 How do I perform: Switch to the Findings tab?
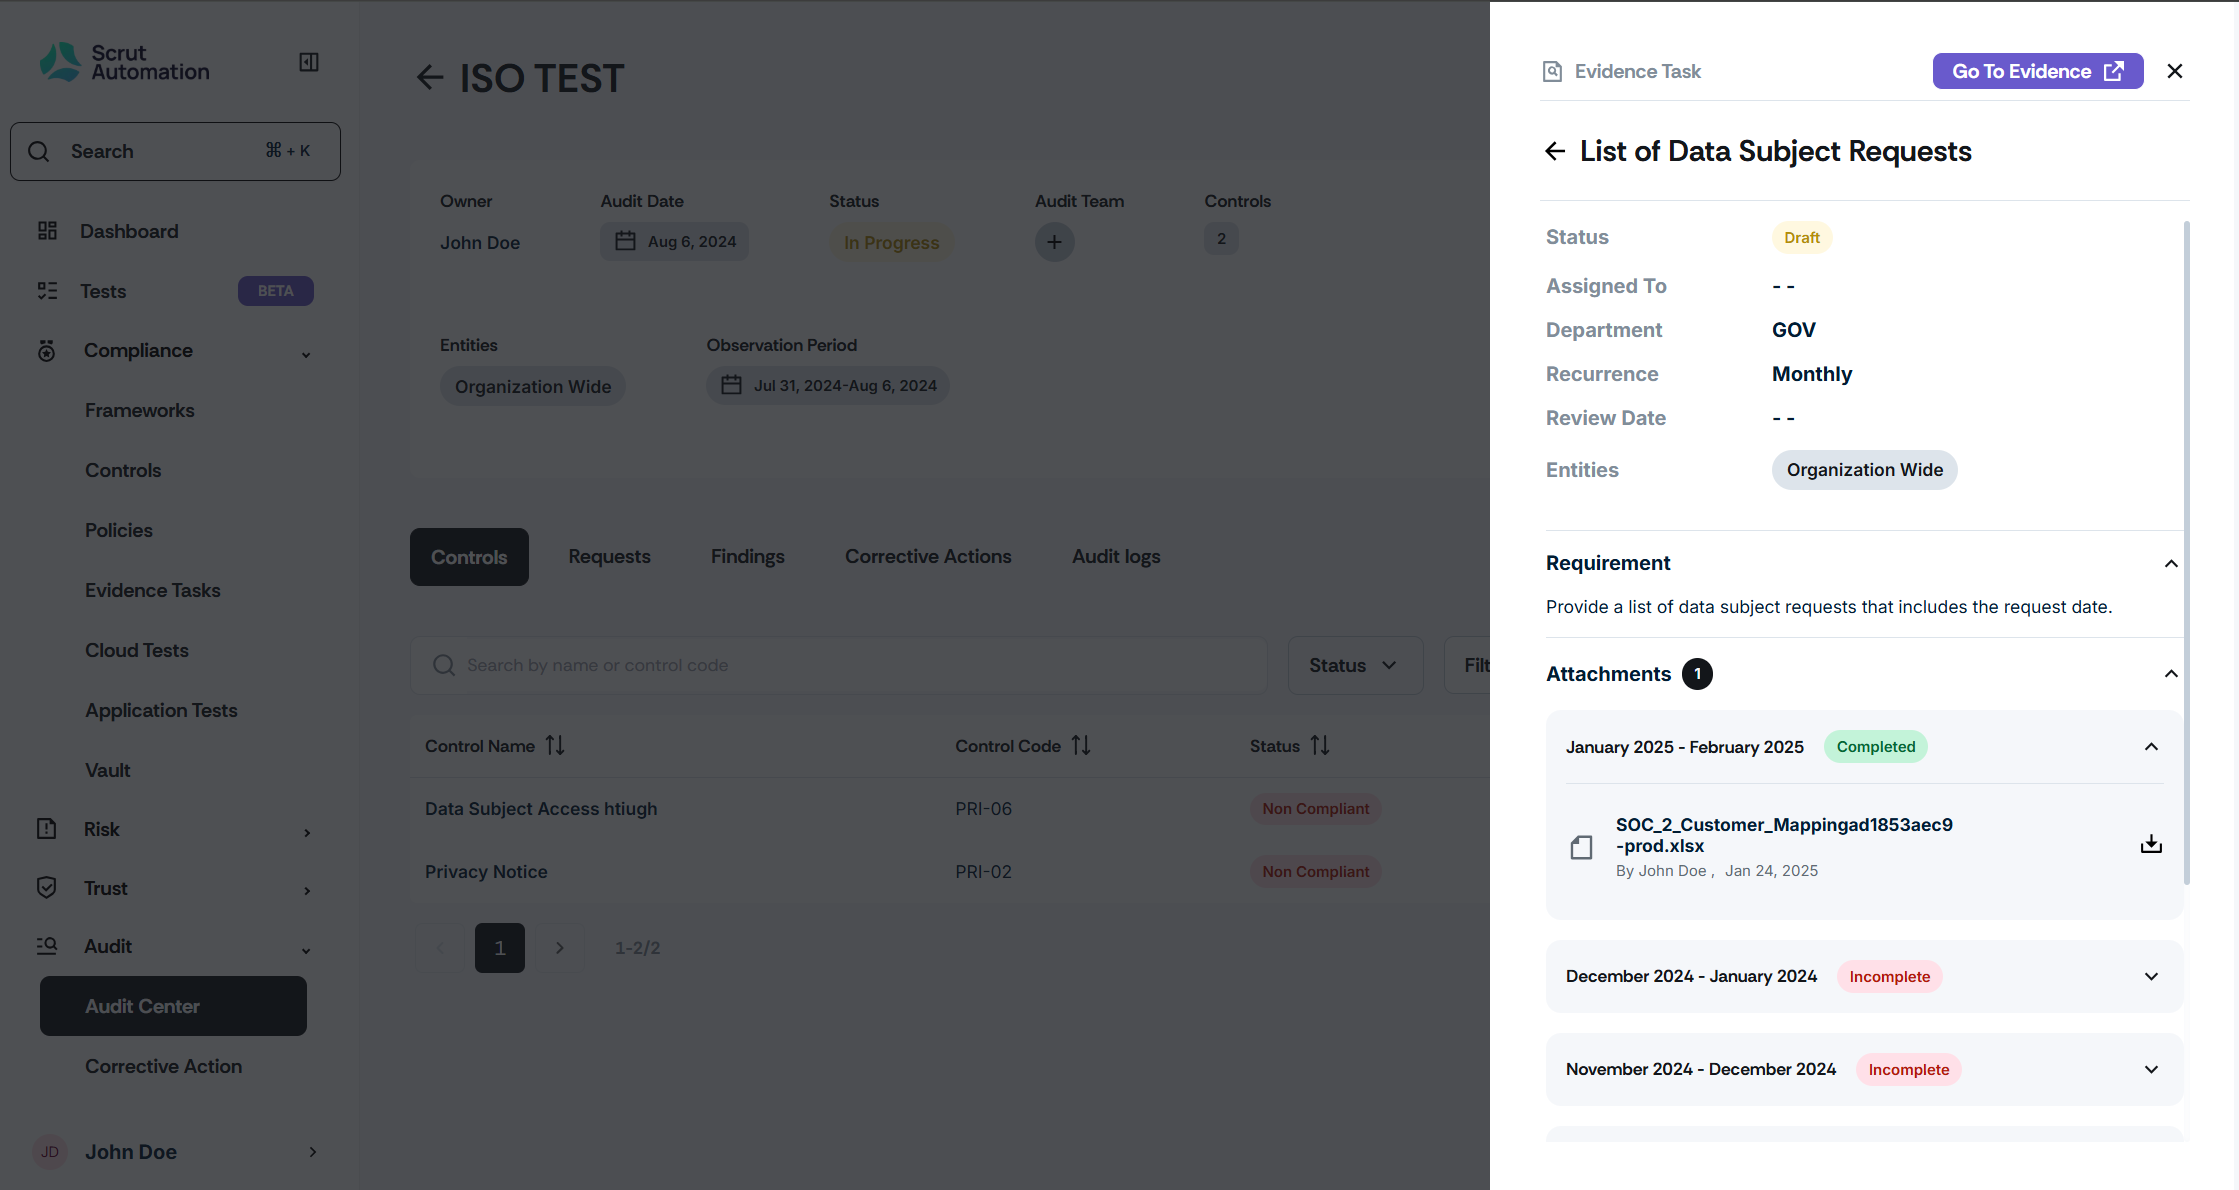747,557
